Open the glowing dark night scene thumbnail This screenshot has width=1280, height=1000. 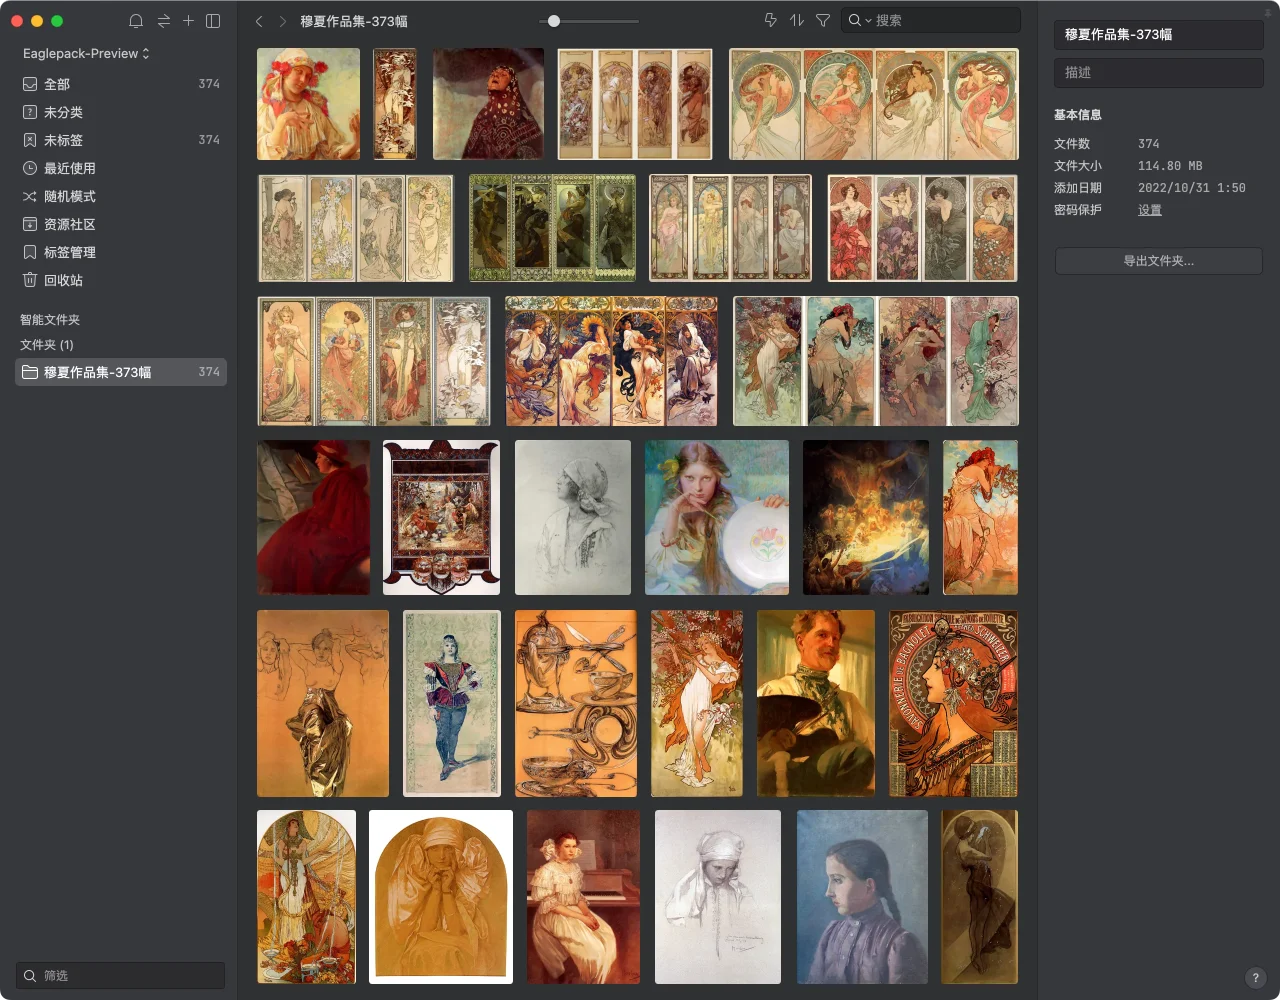coord(866,518)
